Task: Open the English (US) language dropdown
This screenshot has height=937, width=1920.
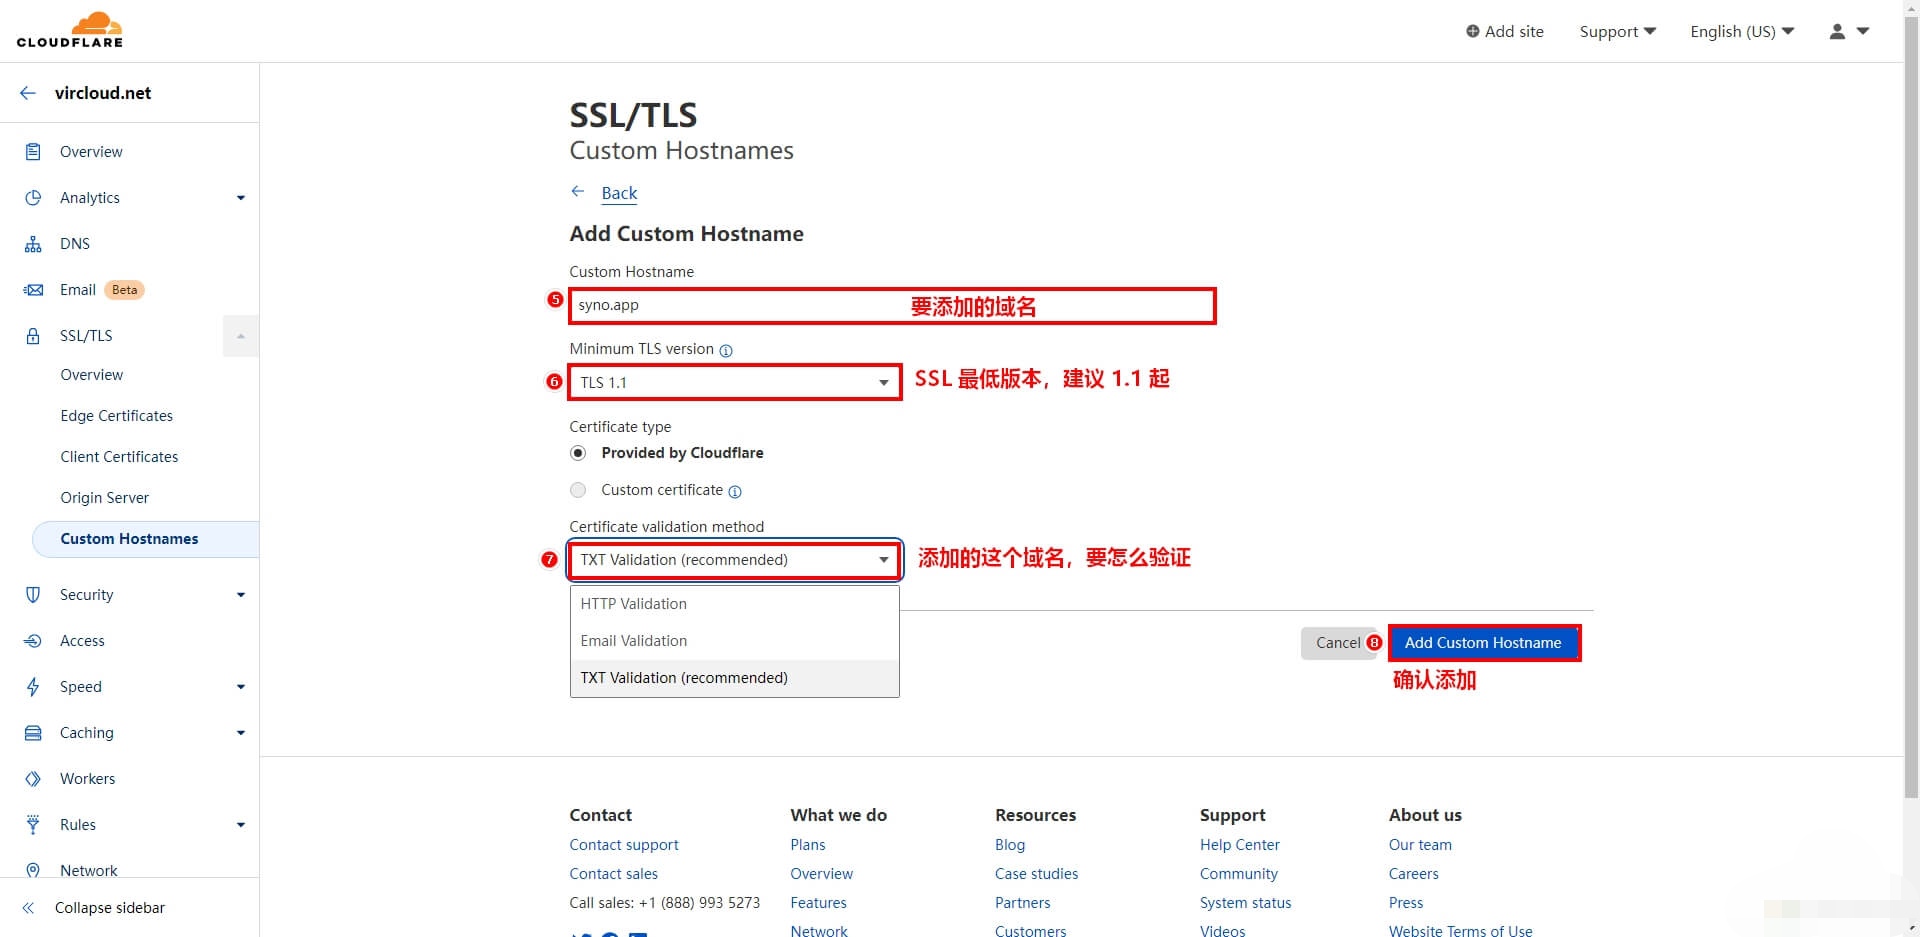Action: [x=1741, y=31]
